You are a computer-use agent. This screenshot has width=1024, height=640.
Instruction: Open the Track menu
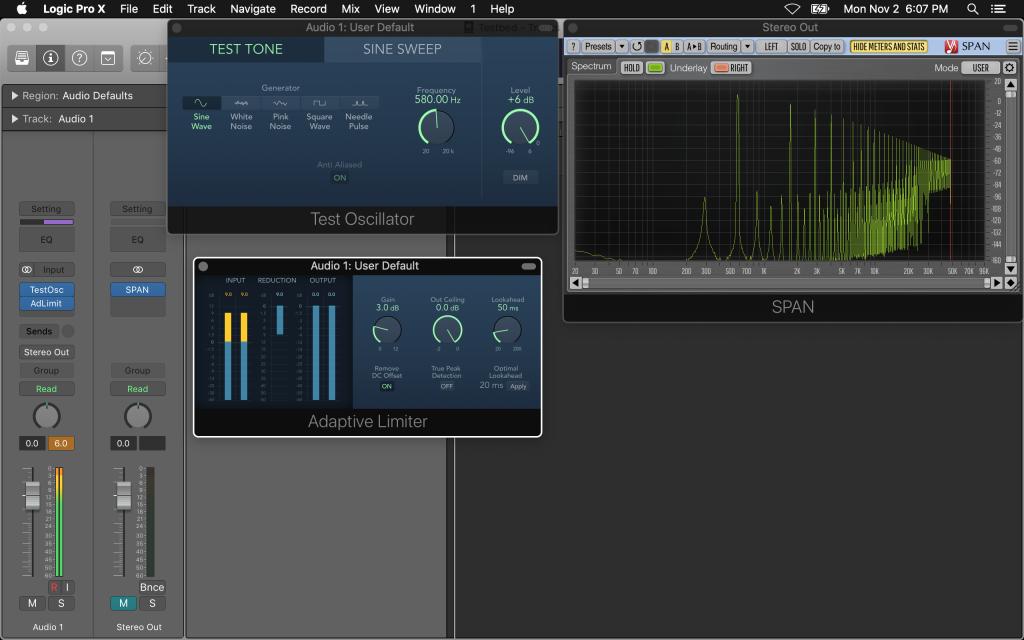[201, 9]
